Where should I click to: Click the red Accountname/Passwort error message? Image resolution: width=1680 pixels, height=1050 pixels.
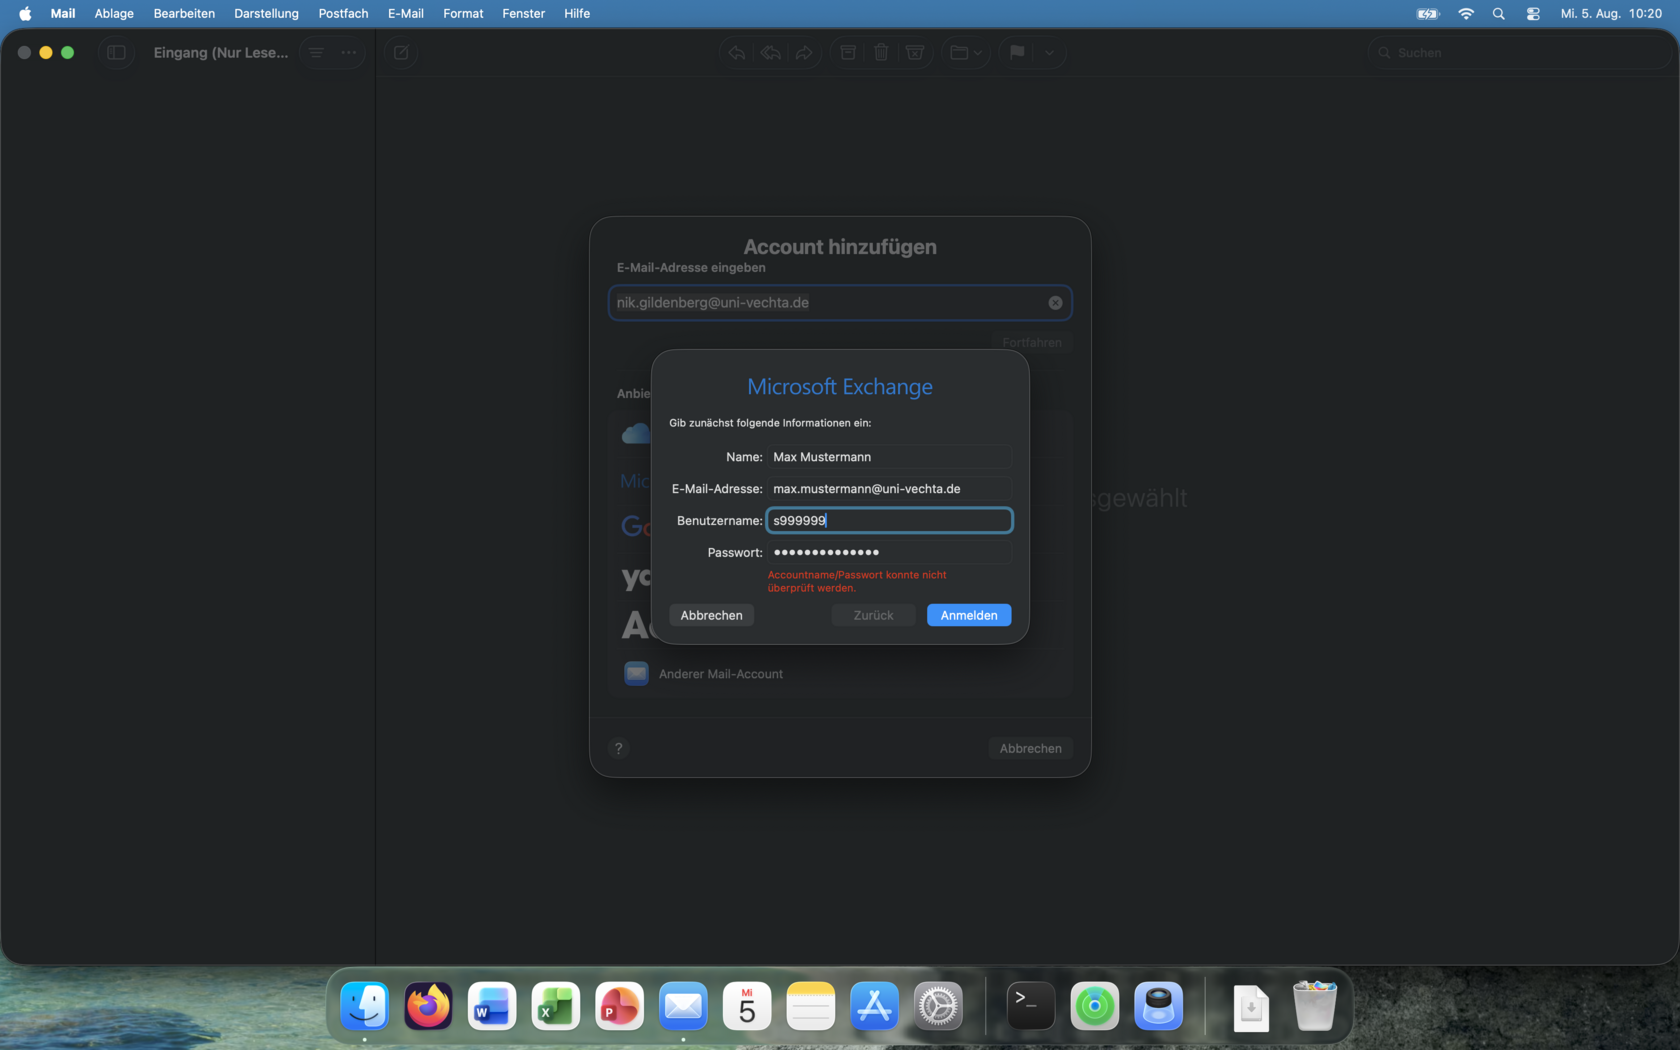(x=857, y=581)
